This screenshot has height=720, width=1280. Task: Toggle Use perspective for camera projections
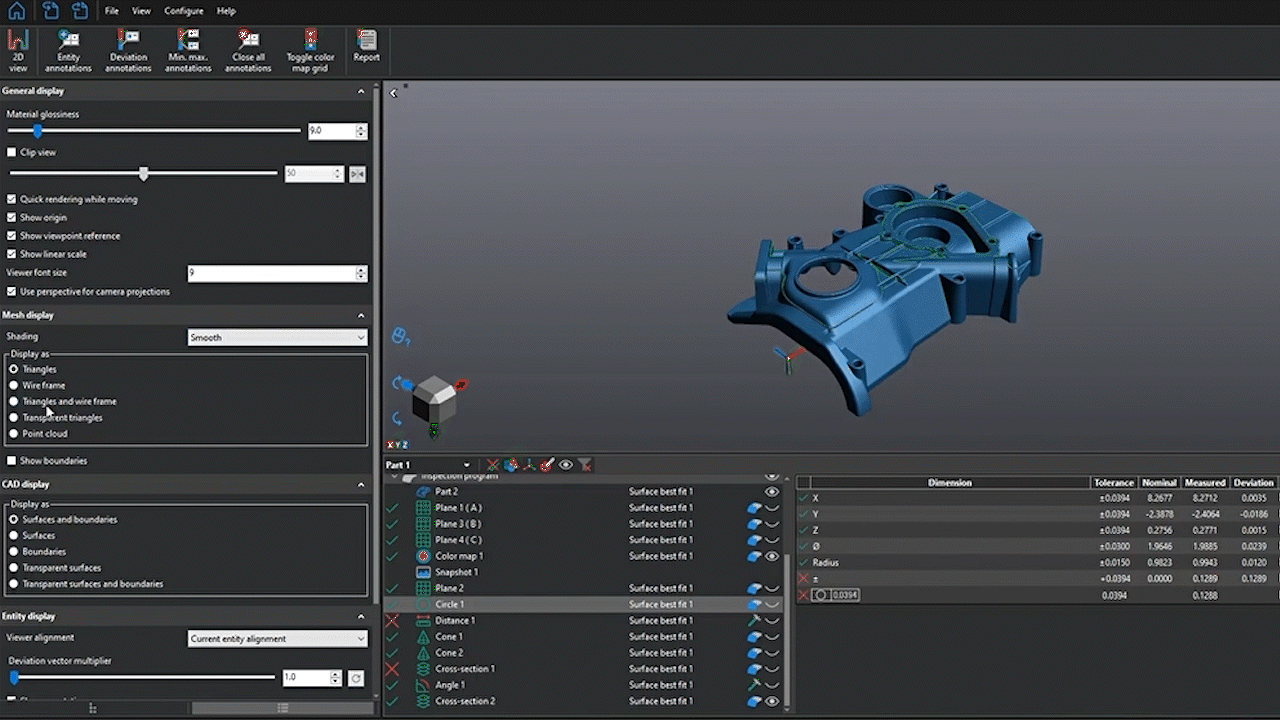[x=12, y=292]
